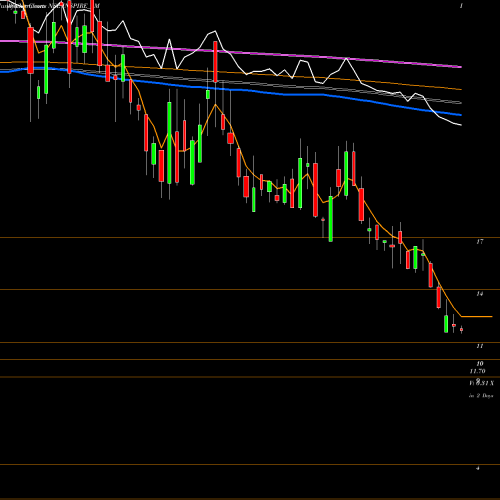Viewport: 500px width, 500px height.
Task: Click the last small red candlestick
Action: click(461, 330)
